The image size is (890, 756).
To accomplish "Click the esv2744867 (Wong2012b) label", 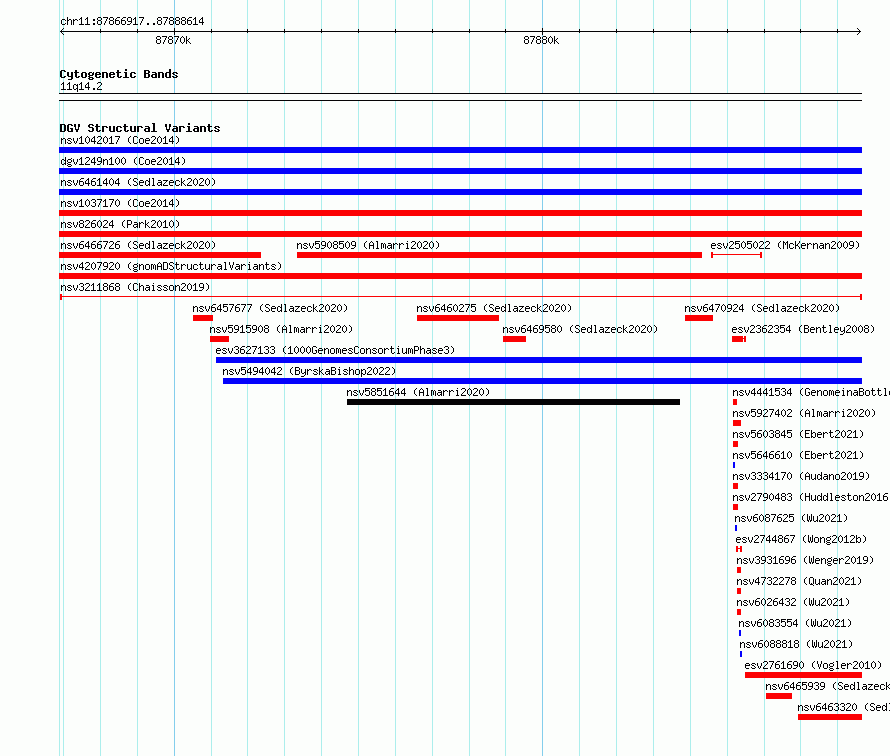I will (801, 539).
